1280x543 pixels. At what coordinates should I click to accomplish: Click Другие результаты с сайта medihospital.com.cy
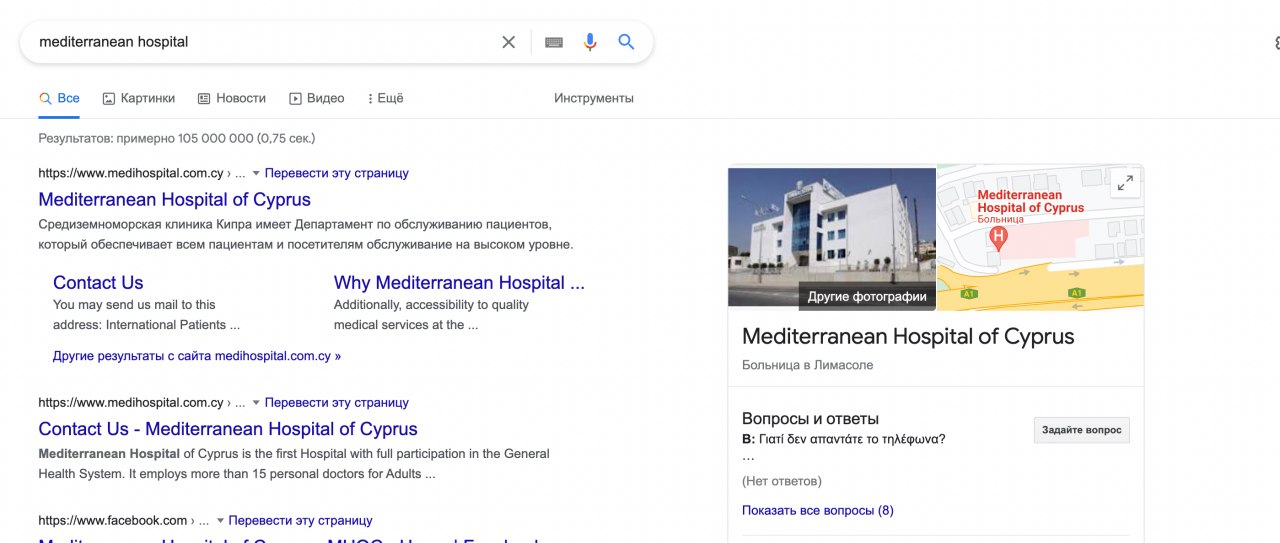[196, 355]
